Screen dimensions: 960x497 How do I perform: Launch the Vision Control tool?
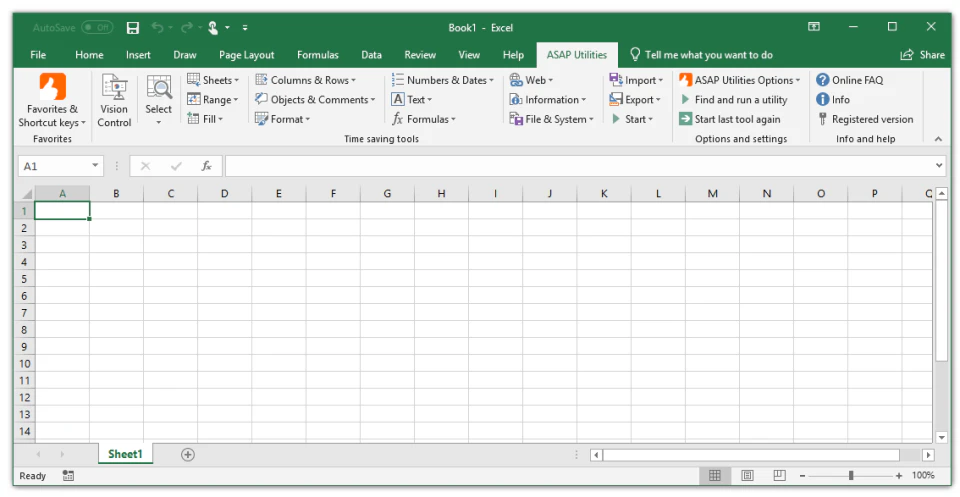click(114, 101)
